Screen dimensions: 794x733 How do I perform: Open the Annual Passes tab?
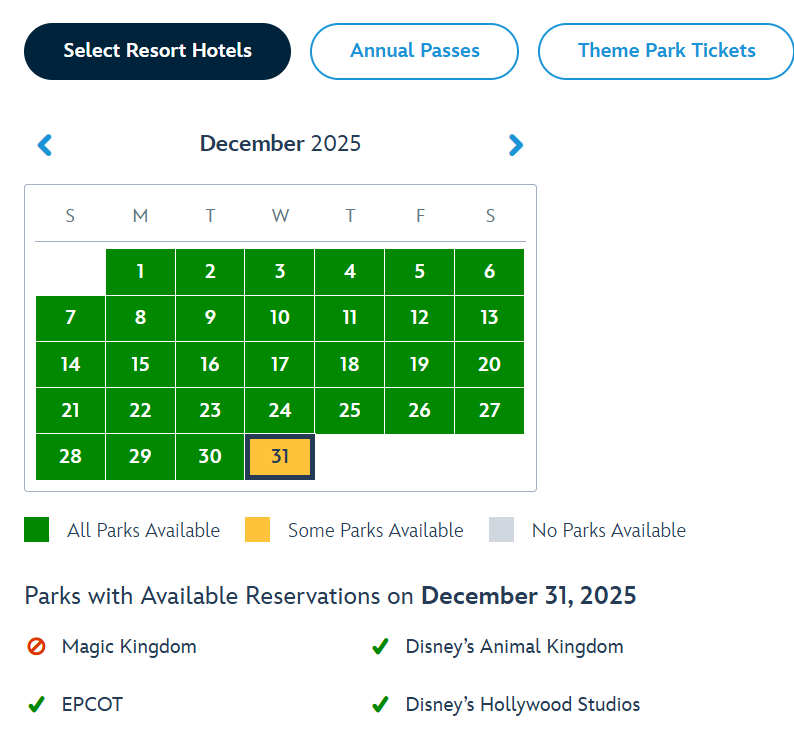(414, 51)
